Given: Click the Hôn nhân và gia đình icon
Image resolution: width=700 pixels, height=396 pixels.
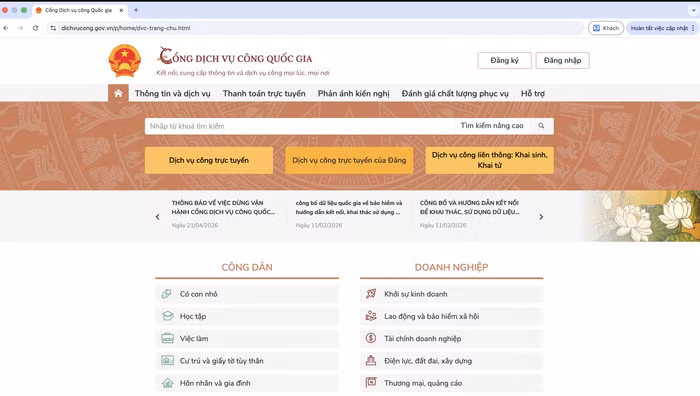Looking at the screenshot, I should pyautogui.click(x=167, y=383).
